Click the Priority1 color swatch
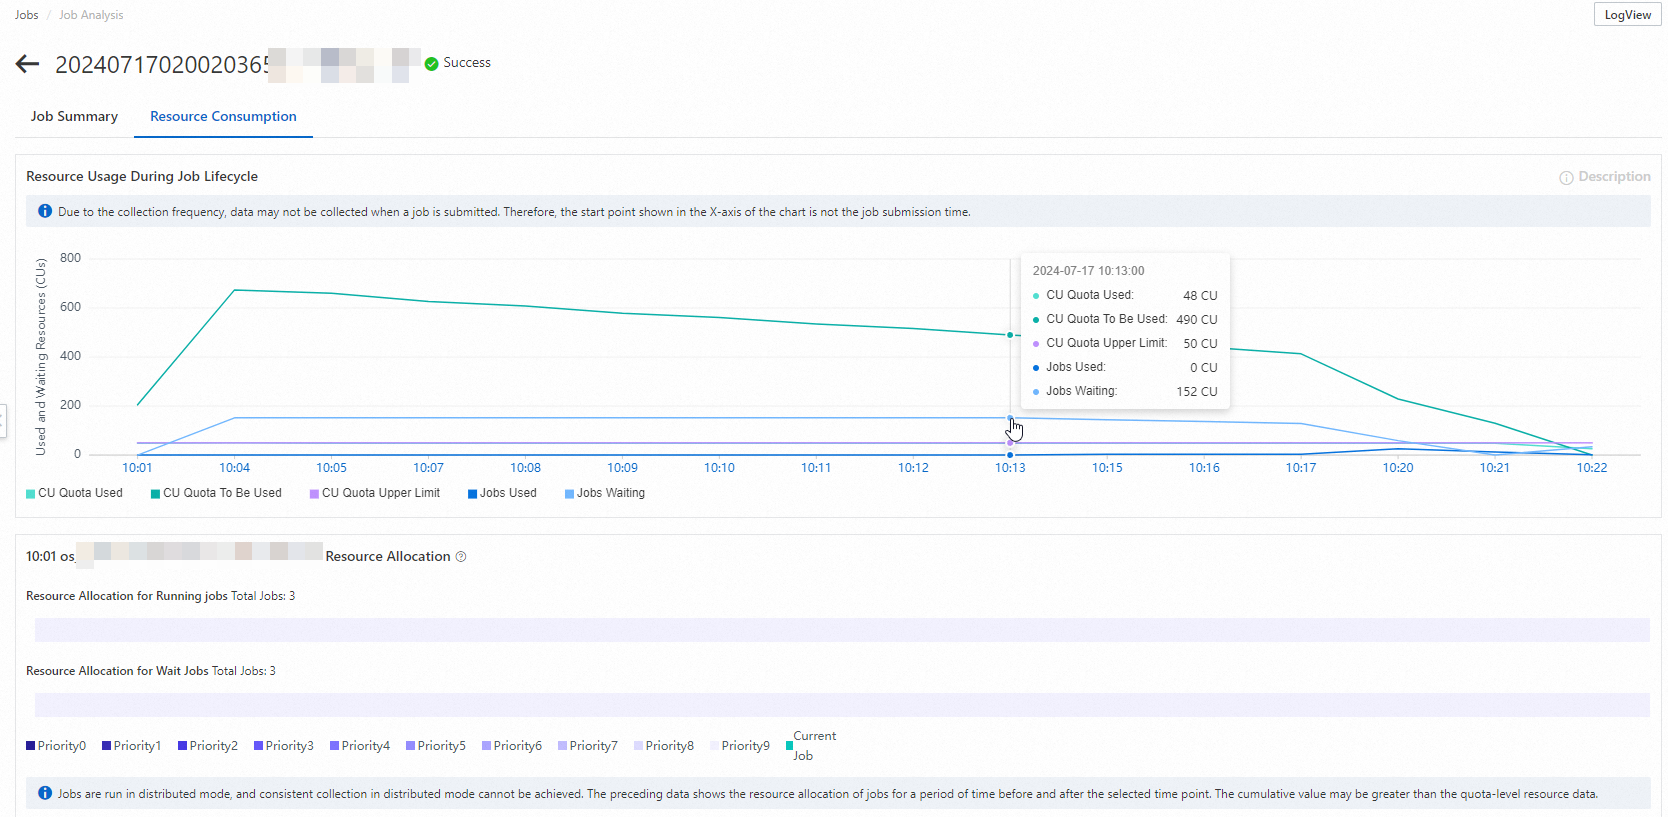 tap(107, 746)
